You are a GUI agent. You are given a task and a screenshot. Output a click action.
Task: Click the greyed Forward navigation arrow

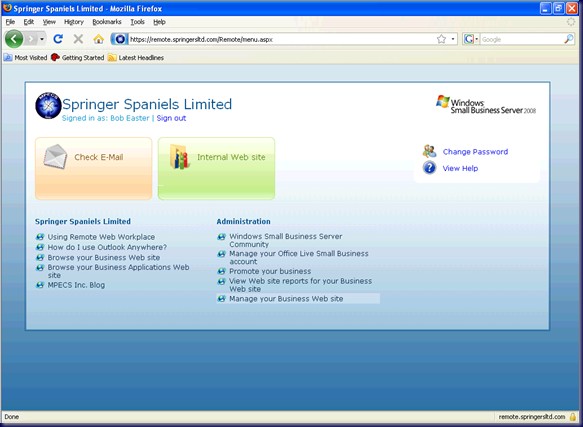click(x=31, y=39)
